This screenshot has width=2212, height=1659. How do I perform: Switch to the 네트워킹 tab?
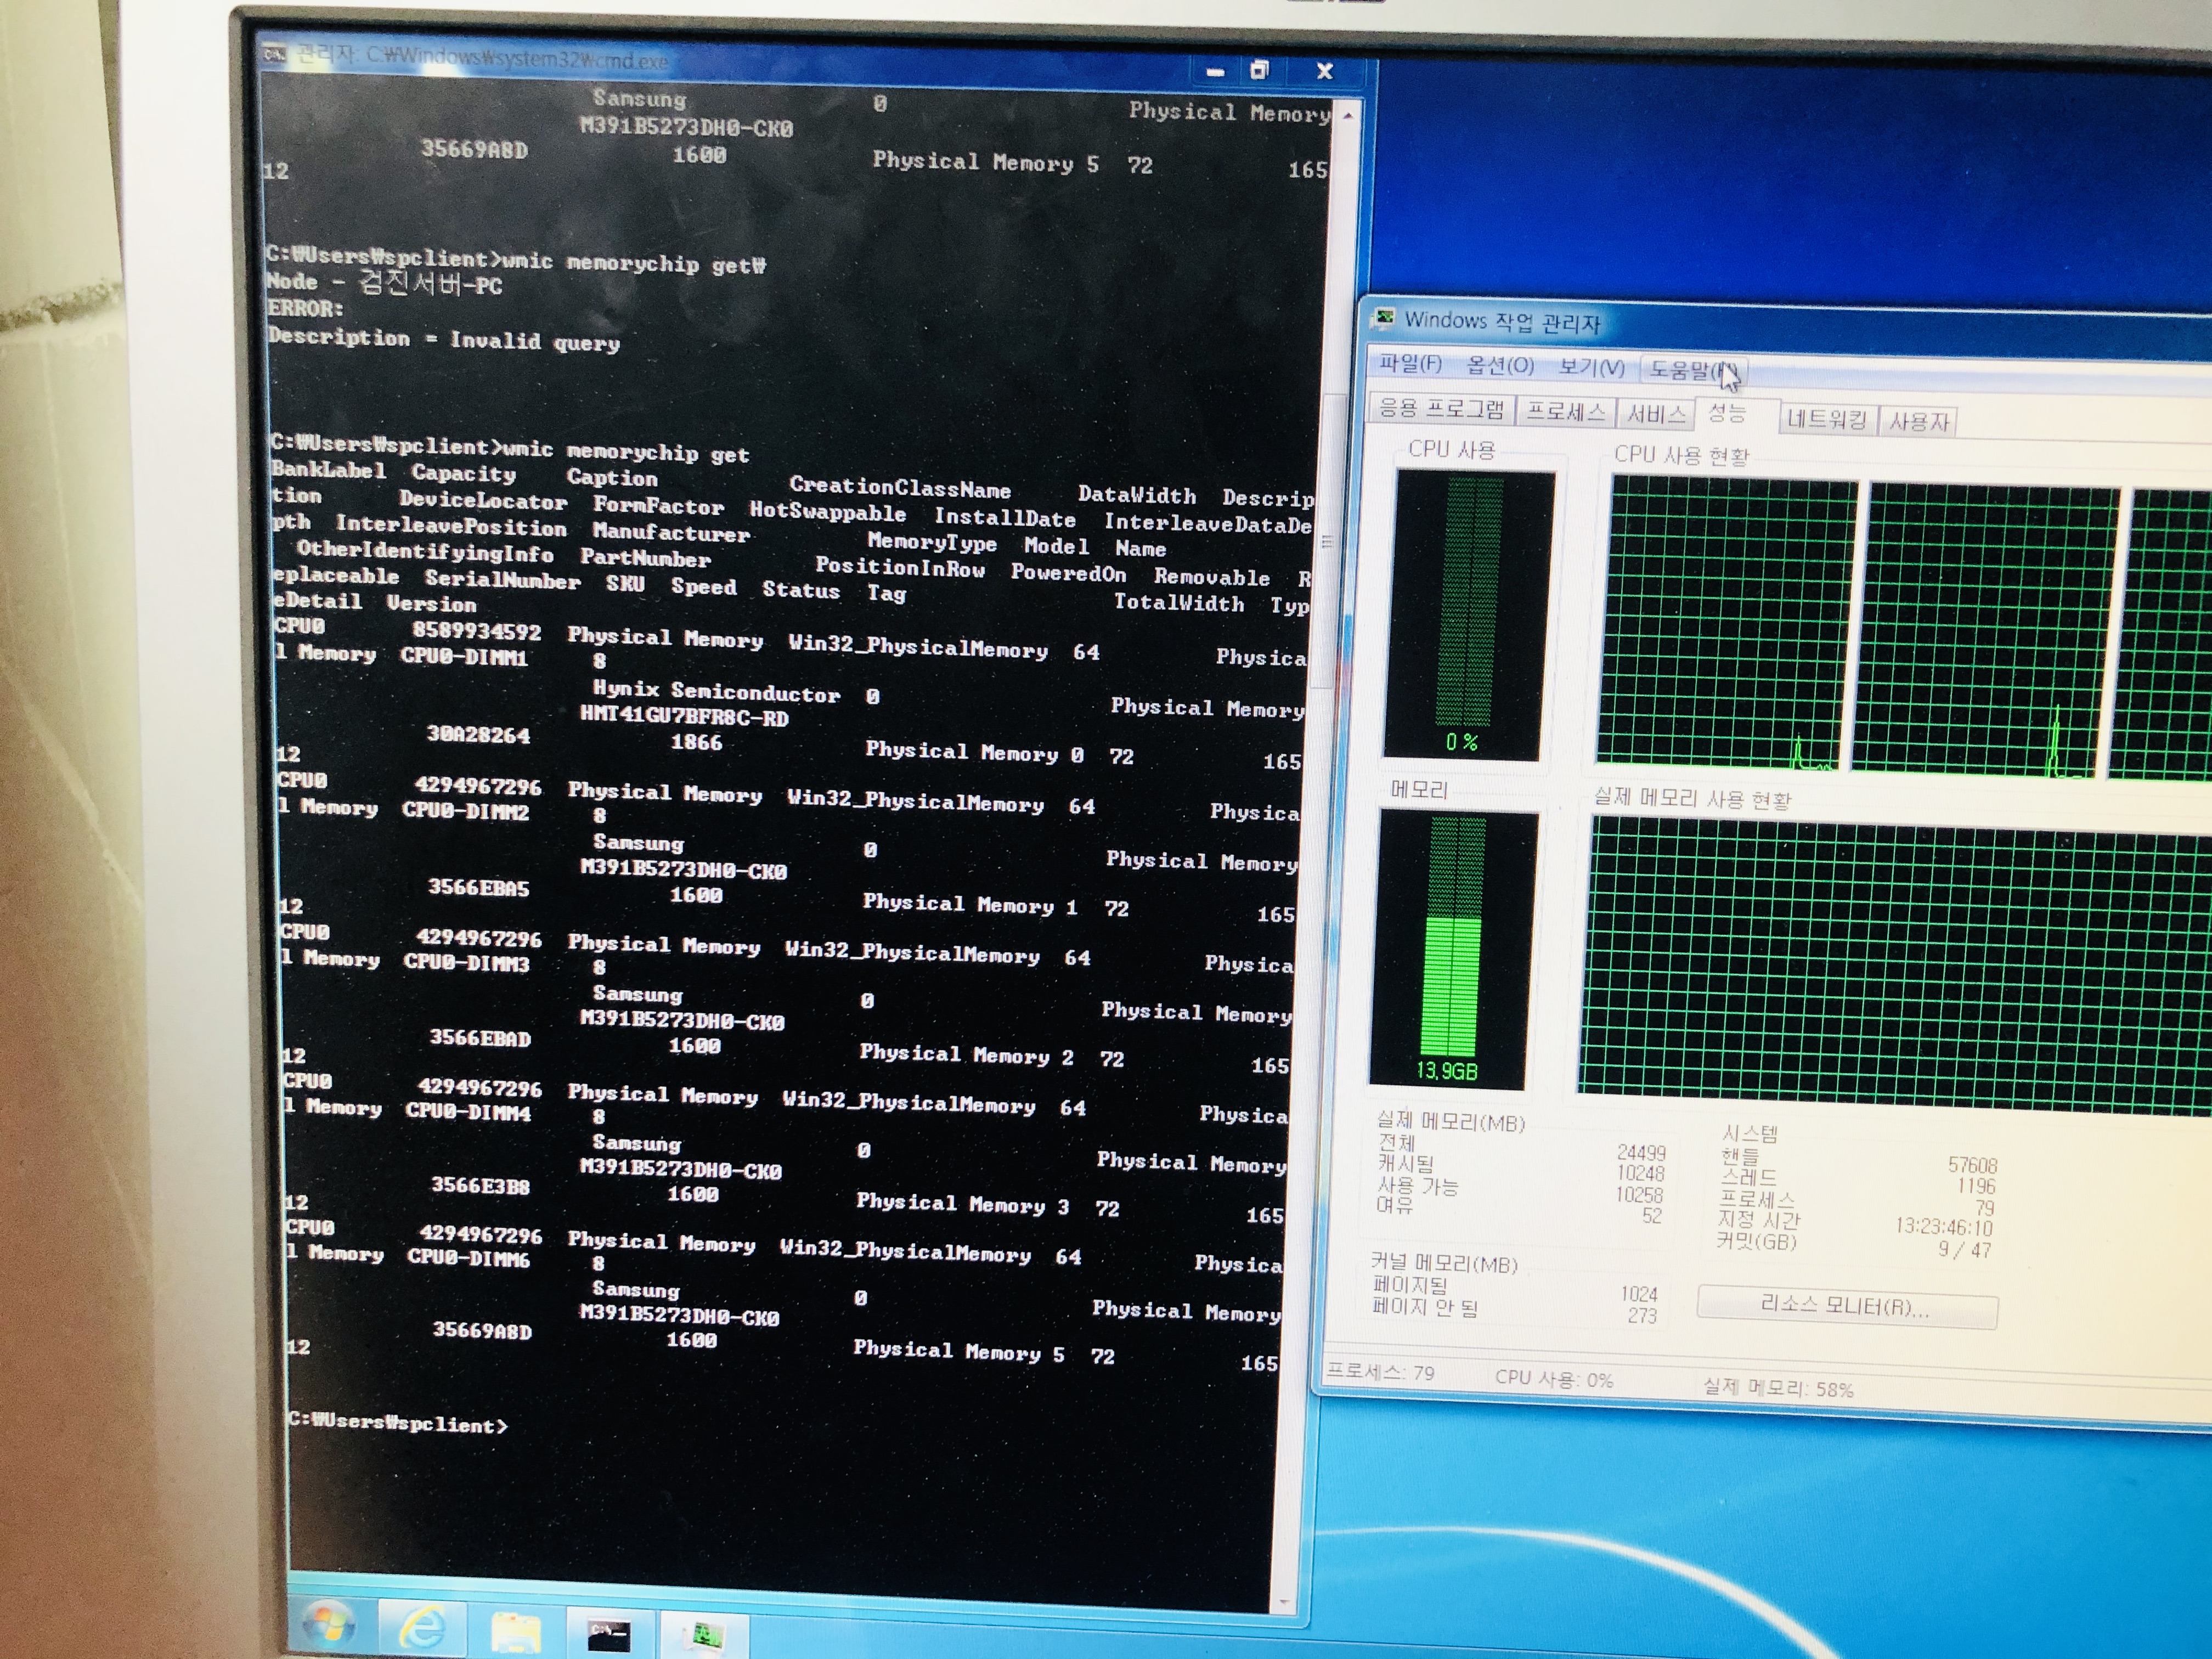[1826, 419]
